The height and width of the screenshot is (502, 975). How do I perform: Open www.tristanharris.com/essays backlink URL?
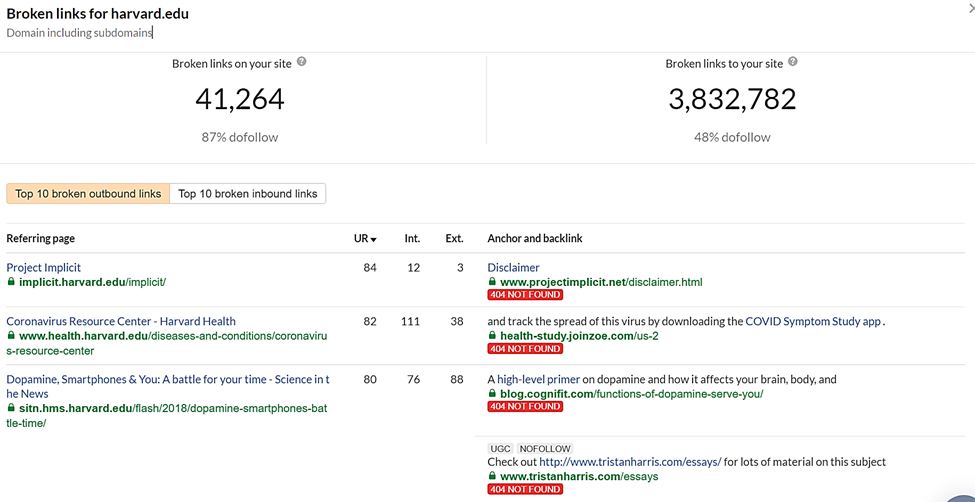tap(579, 476)
